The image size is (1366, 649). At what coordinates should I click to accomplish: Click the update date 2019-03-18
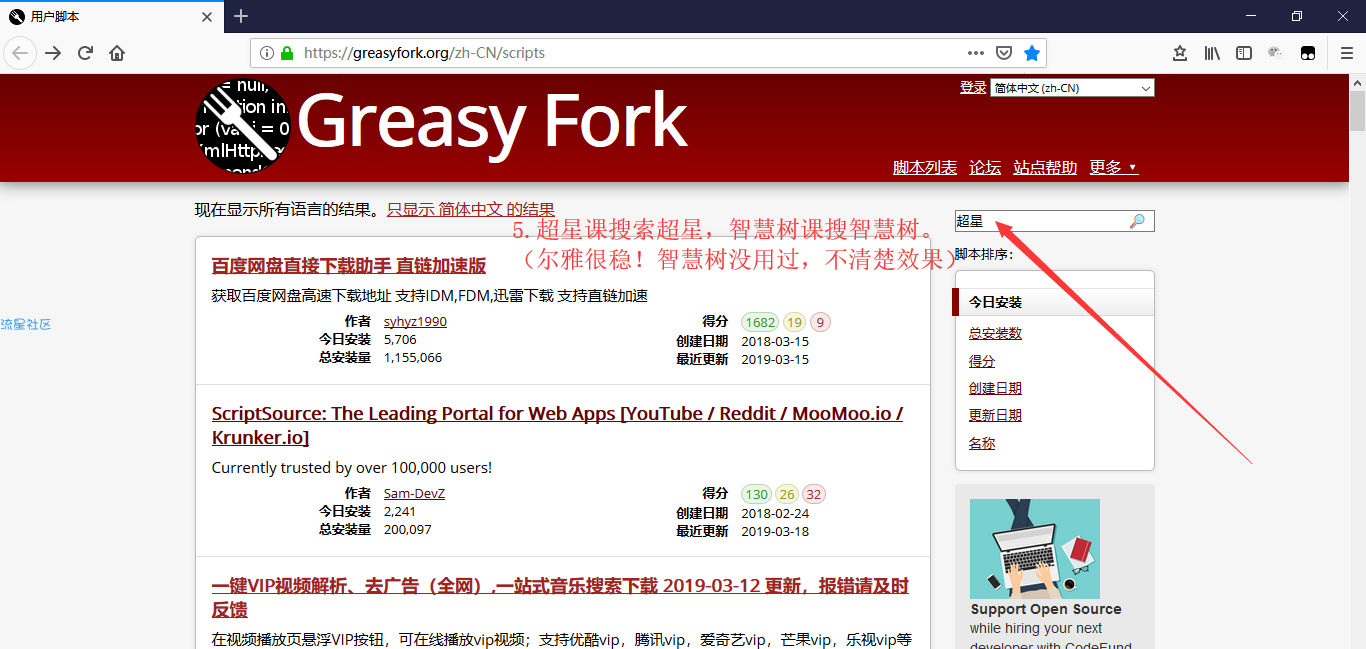coord(775,531)
